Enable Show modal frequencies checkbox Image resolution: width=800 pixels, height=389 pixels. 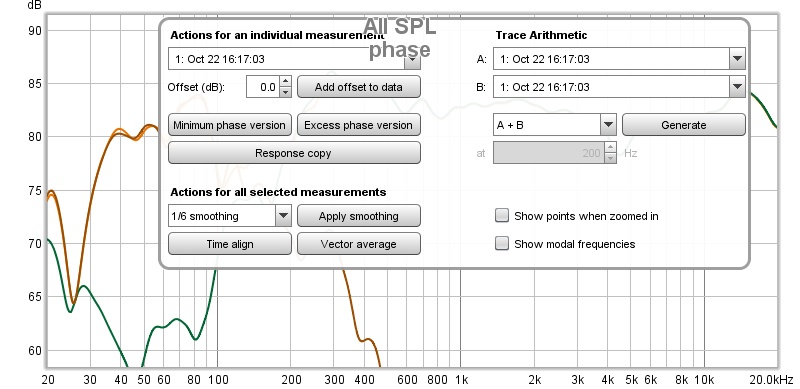(502, 244)
